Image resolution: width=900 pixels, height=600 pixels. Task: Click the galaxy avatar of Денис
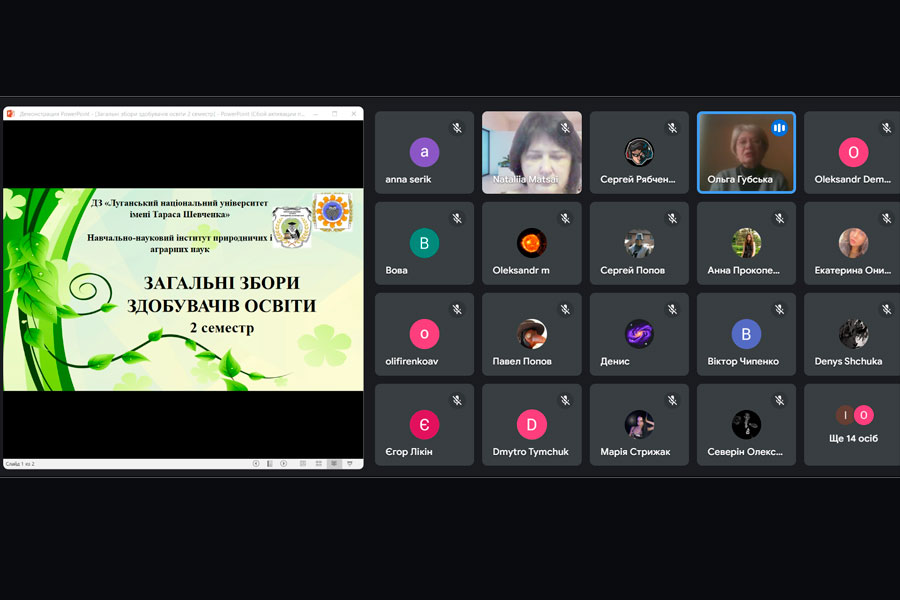coord(639,334)
